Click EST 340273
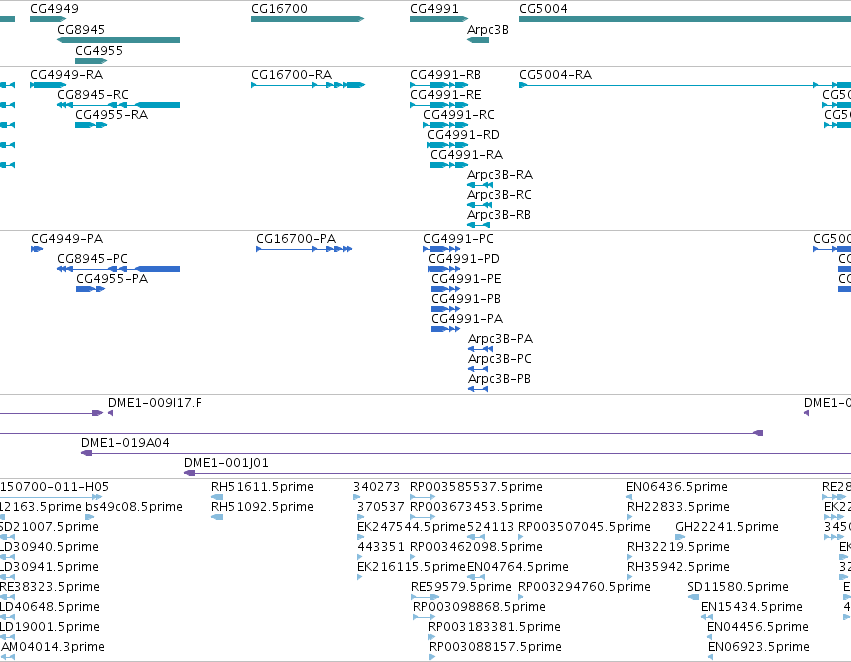 pos(377,487)
